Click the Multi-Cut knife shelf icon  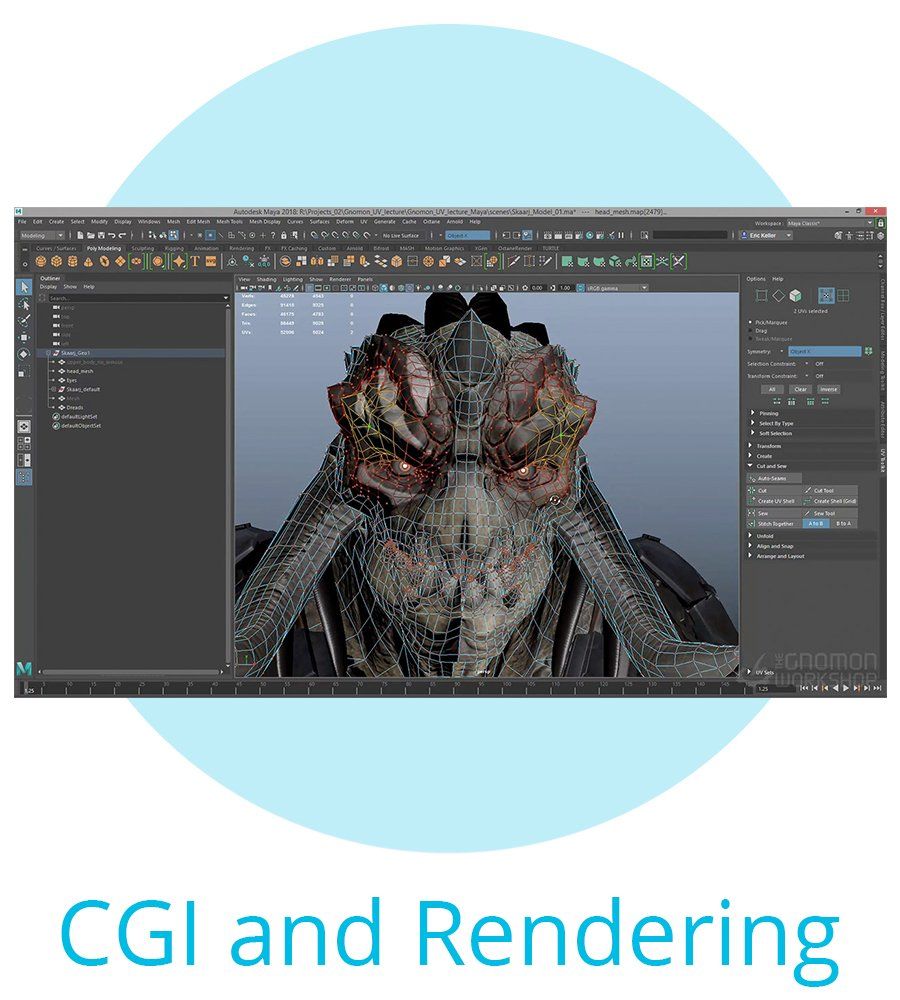click(513, 261)
